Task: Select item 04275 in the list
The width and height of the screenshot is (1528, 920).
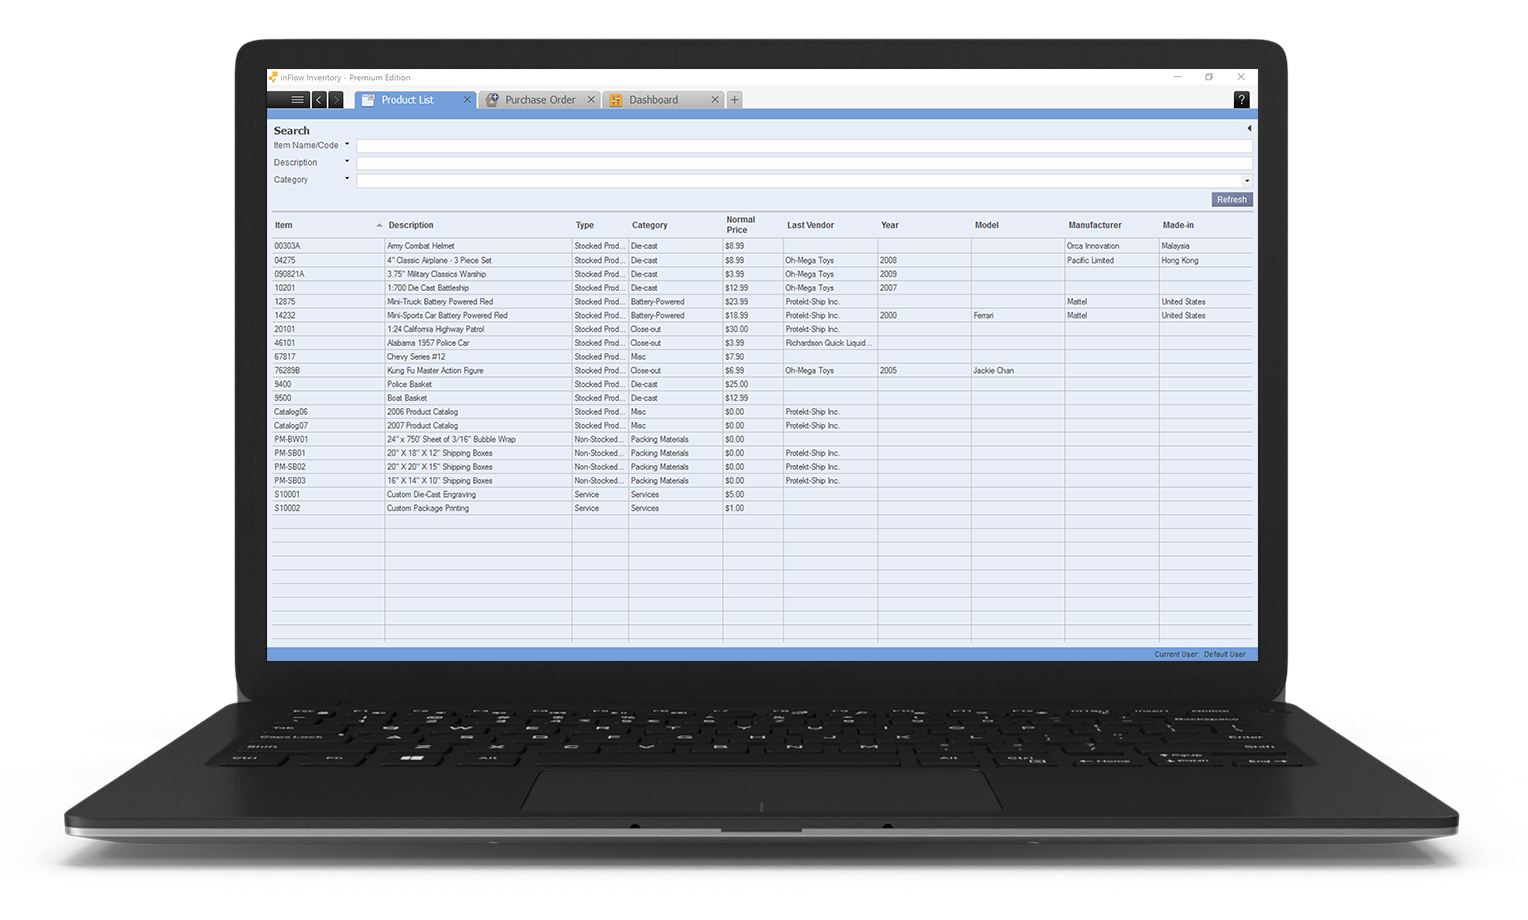Action: coord(762,260)
